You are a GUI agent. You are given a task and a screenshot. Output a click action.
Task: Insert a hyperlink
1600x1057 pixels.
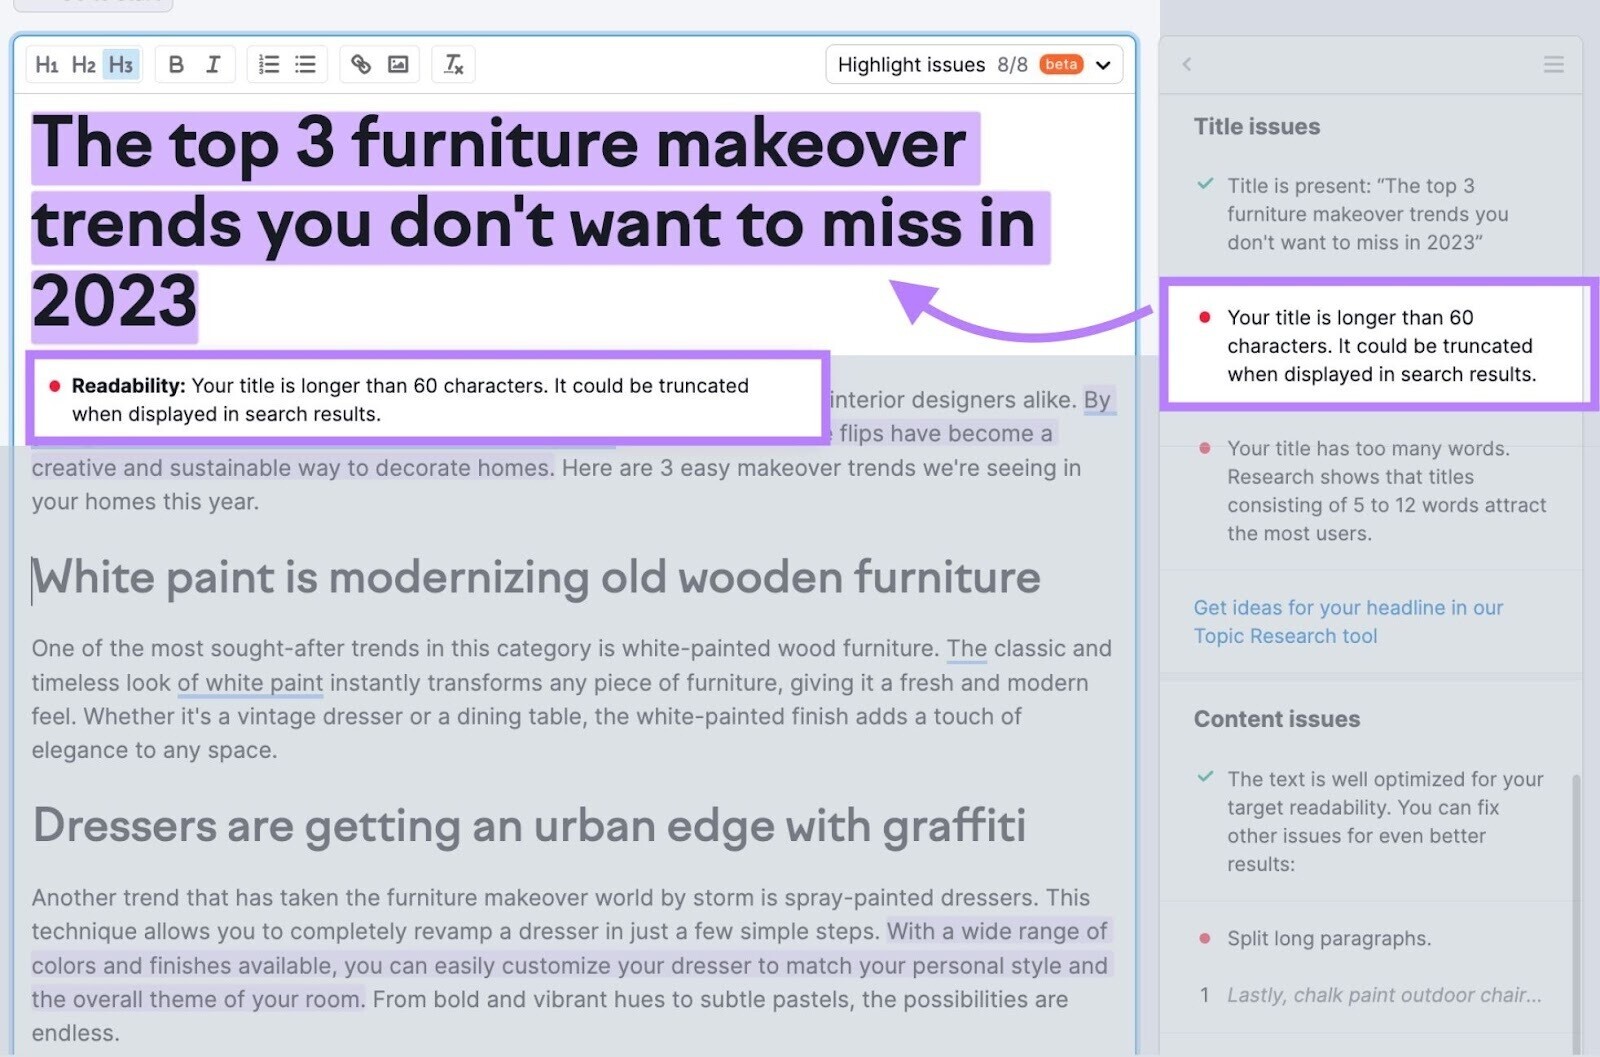[x=362, y=64]
